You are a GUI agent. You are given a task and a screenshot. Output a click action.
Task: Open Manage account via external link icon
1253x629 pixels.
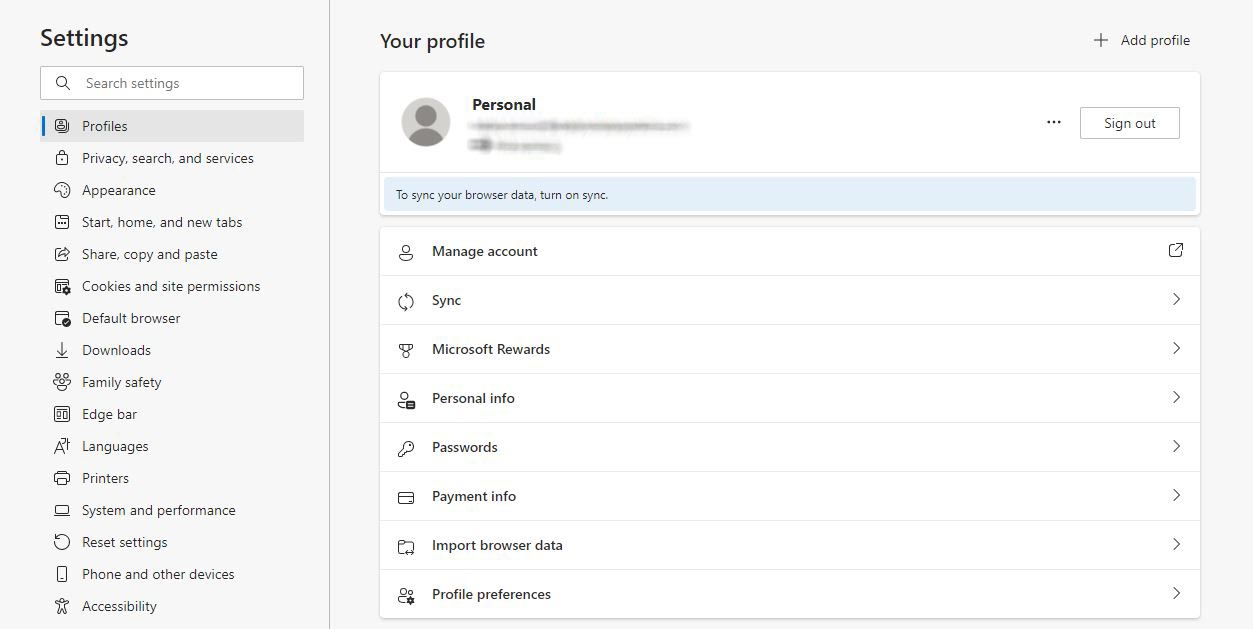[x=1176, y=250]
